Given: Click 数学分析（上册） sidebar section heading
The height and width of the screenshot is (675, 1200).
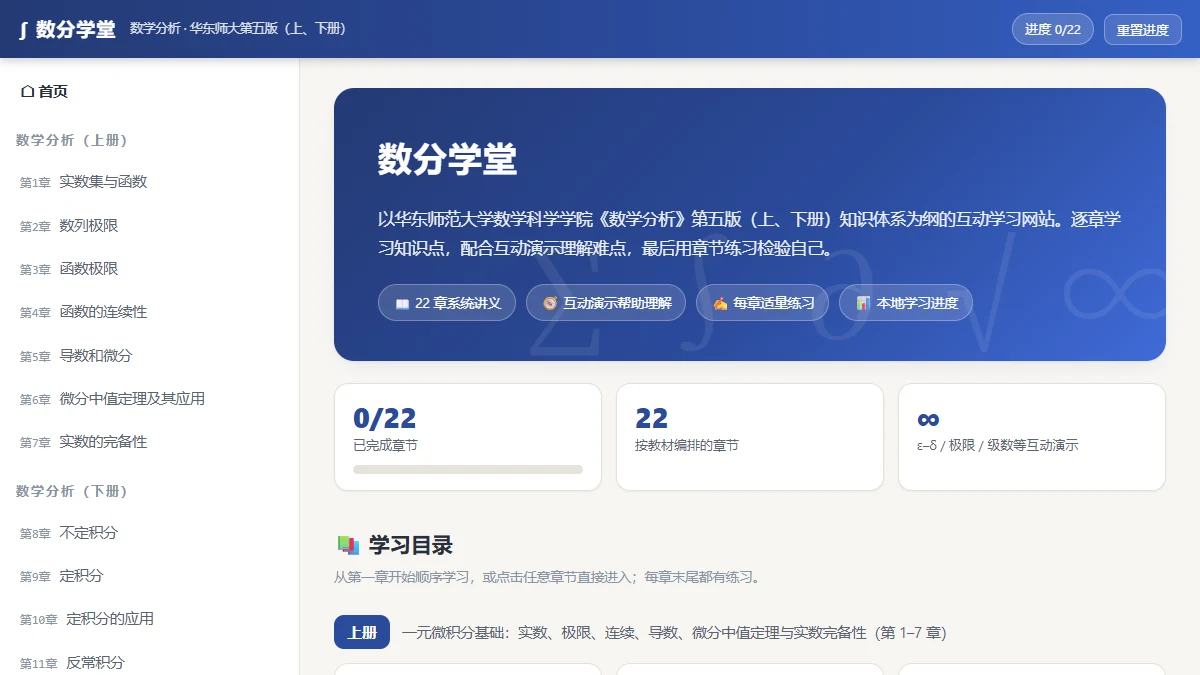Looking at the screenshot, I should 72,140.
